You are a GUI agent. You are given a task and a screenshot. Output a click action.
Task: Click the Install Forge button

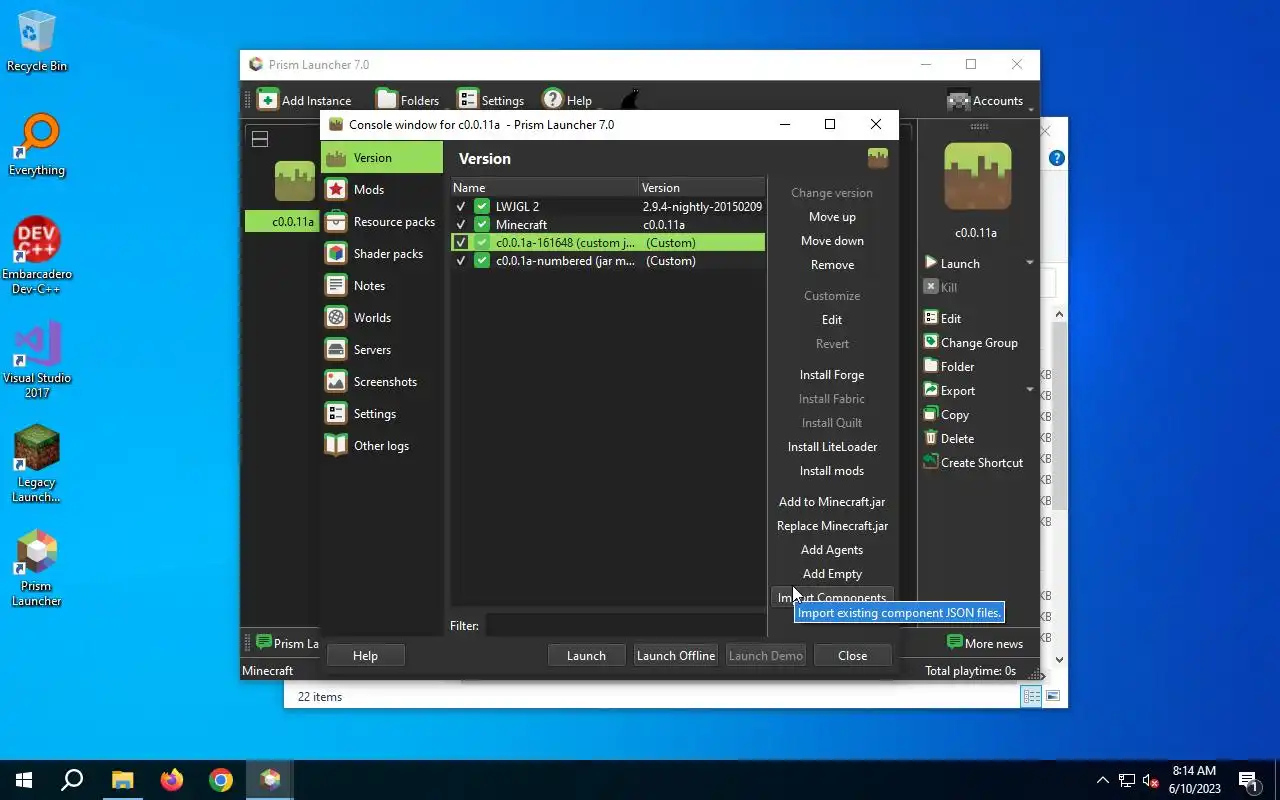click(x=832, y=375)
